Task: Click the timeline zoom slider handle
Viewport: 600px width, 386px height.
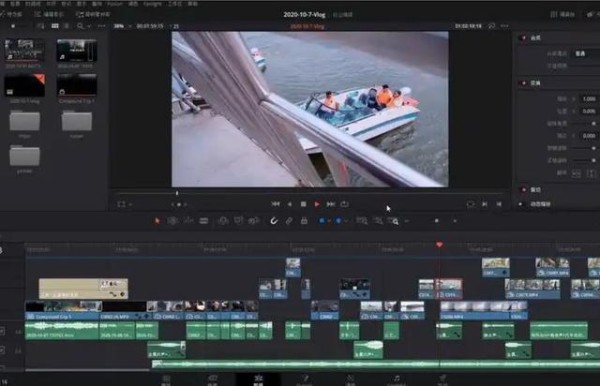Action: click(437, 221)
